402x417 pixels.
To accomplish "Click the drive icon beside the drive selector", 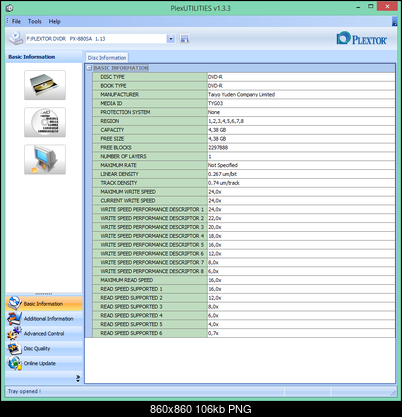I will (15, 38).
